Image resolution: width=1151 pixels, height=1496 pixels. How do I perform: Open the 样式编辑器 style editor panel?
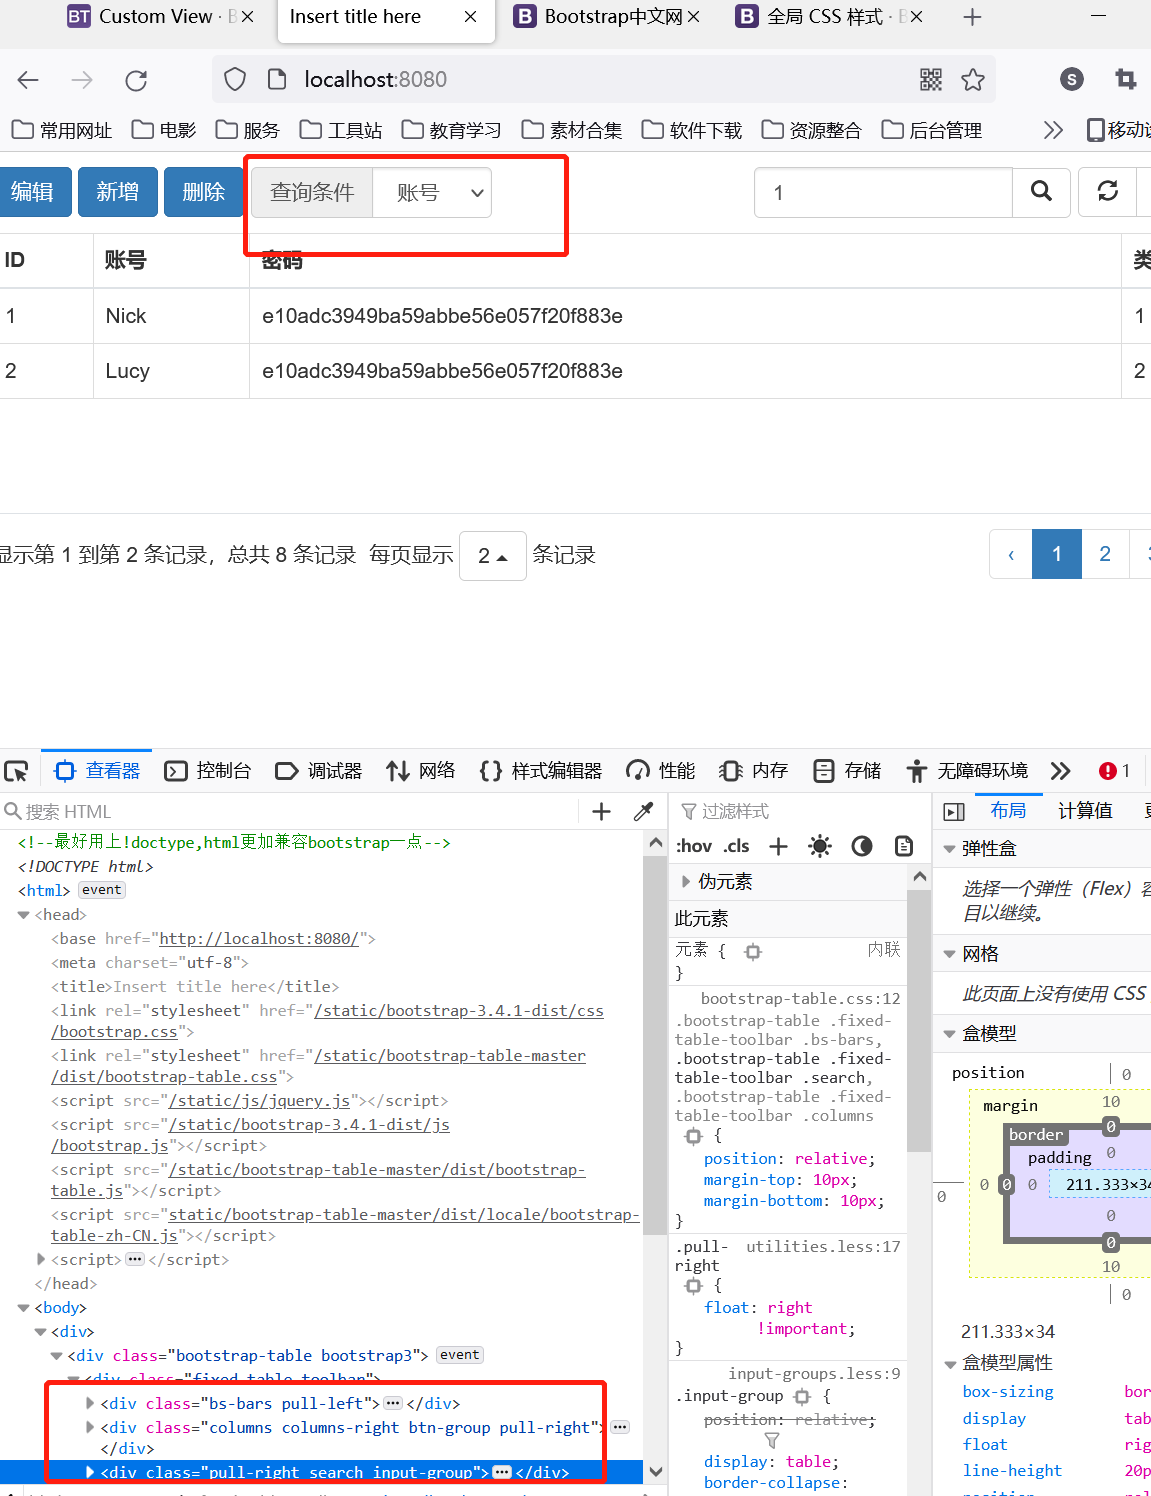[x=541, y=771]
